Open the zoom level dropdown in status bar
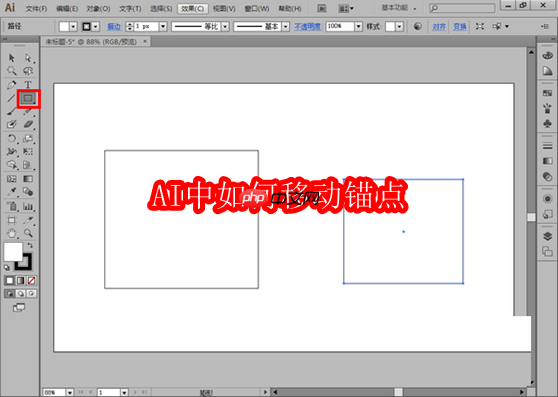Screen dimensions: 558x397 tap(70, 392)
